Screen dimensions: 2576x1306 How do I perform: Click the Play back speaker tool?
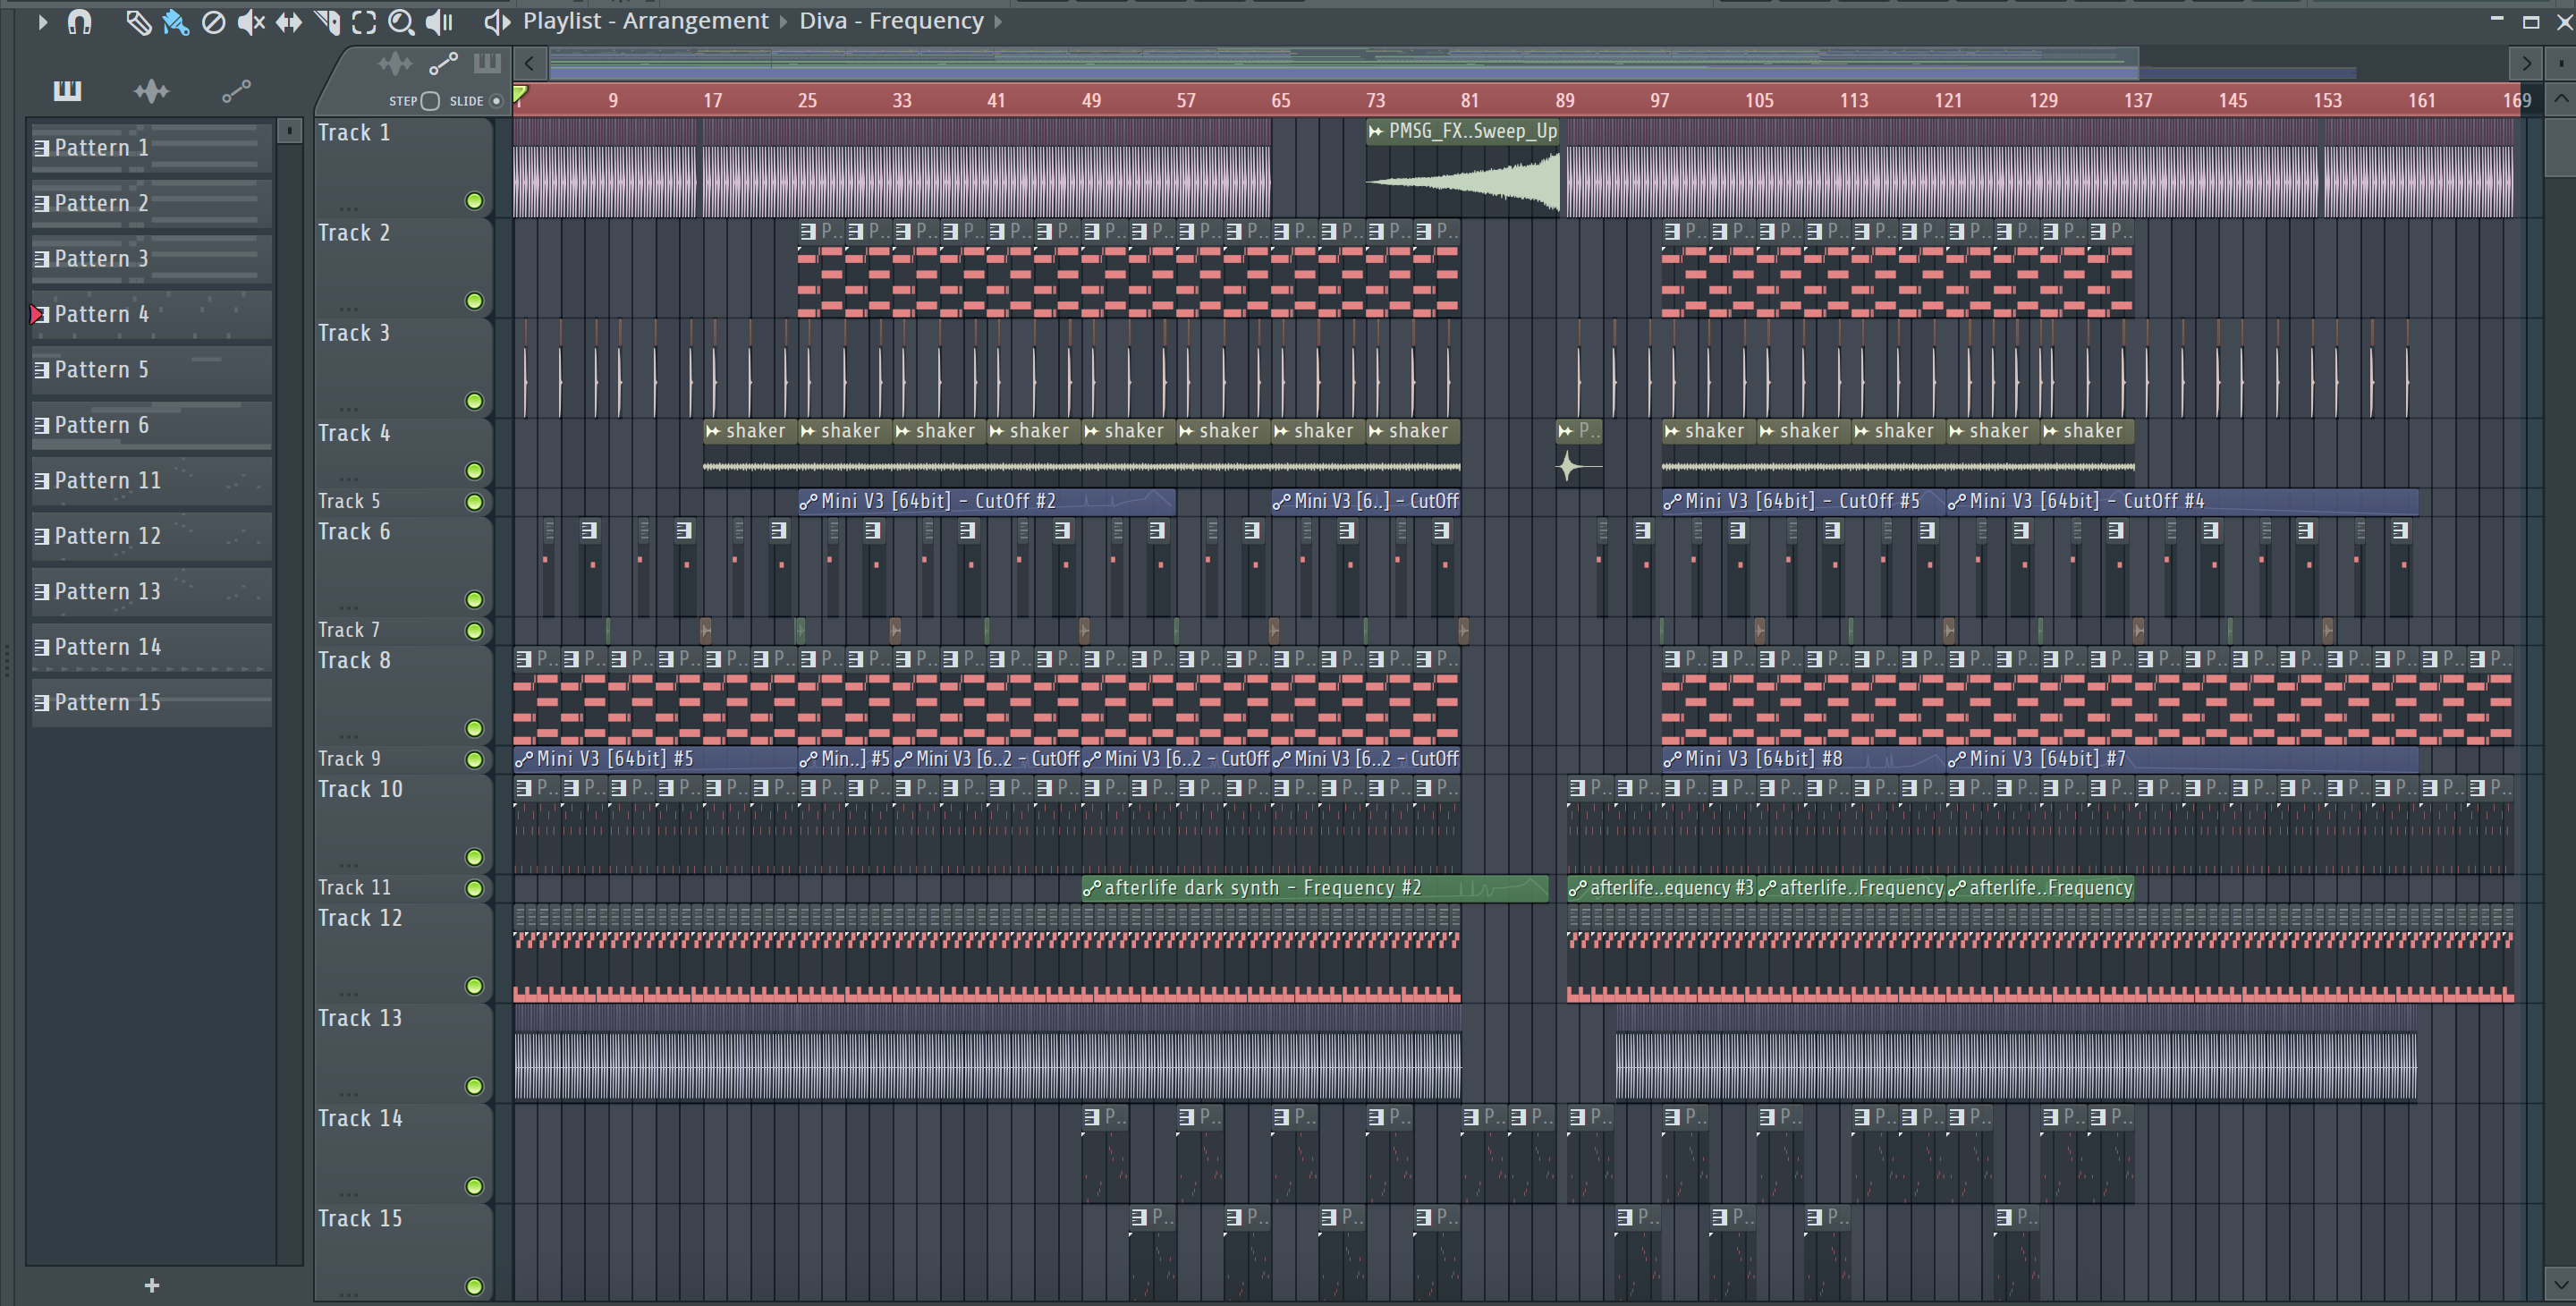click(x=439, y=21)
